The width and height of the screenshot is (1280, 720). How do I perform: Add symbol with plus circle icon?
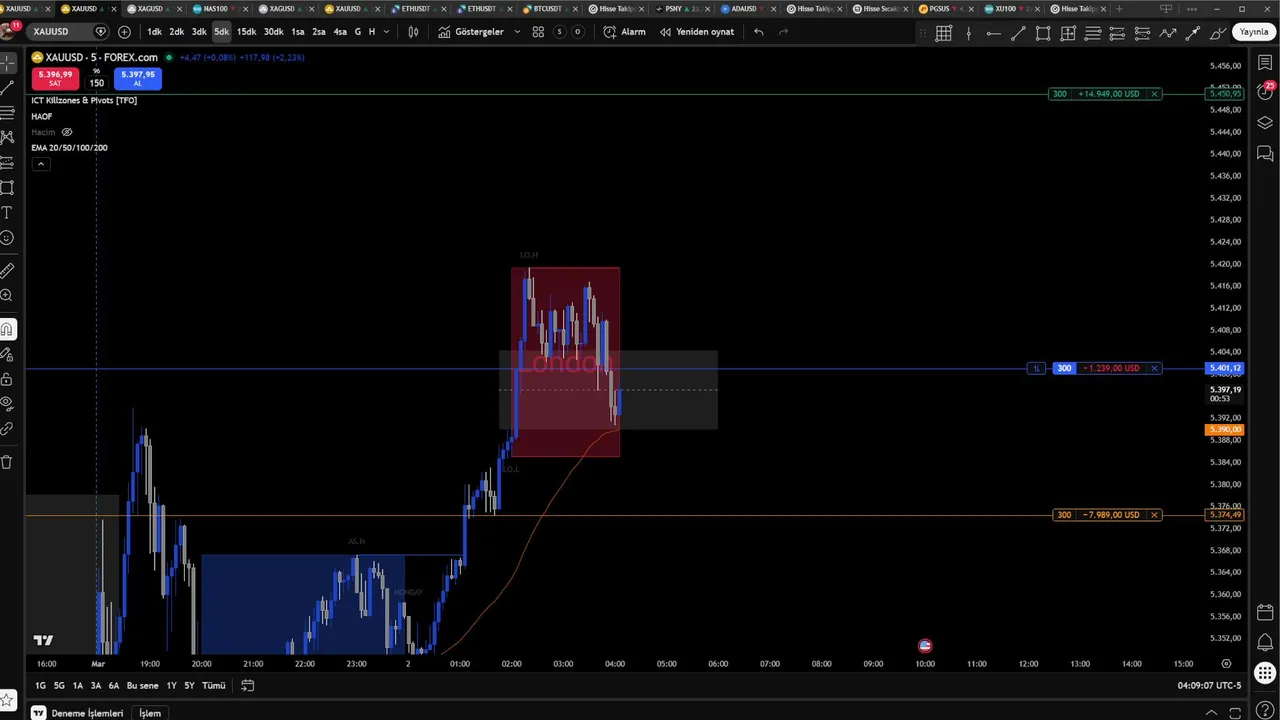point(124,32)
